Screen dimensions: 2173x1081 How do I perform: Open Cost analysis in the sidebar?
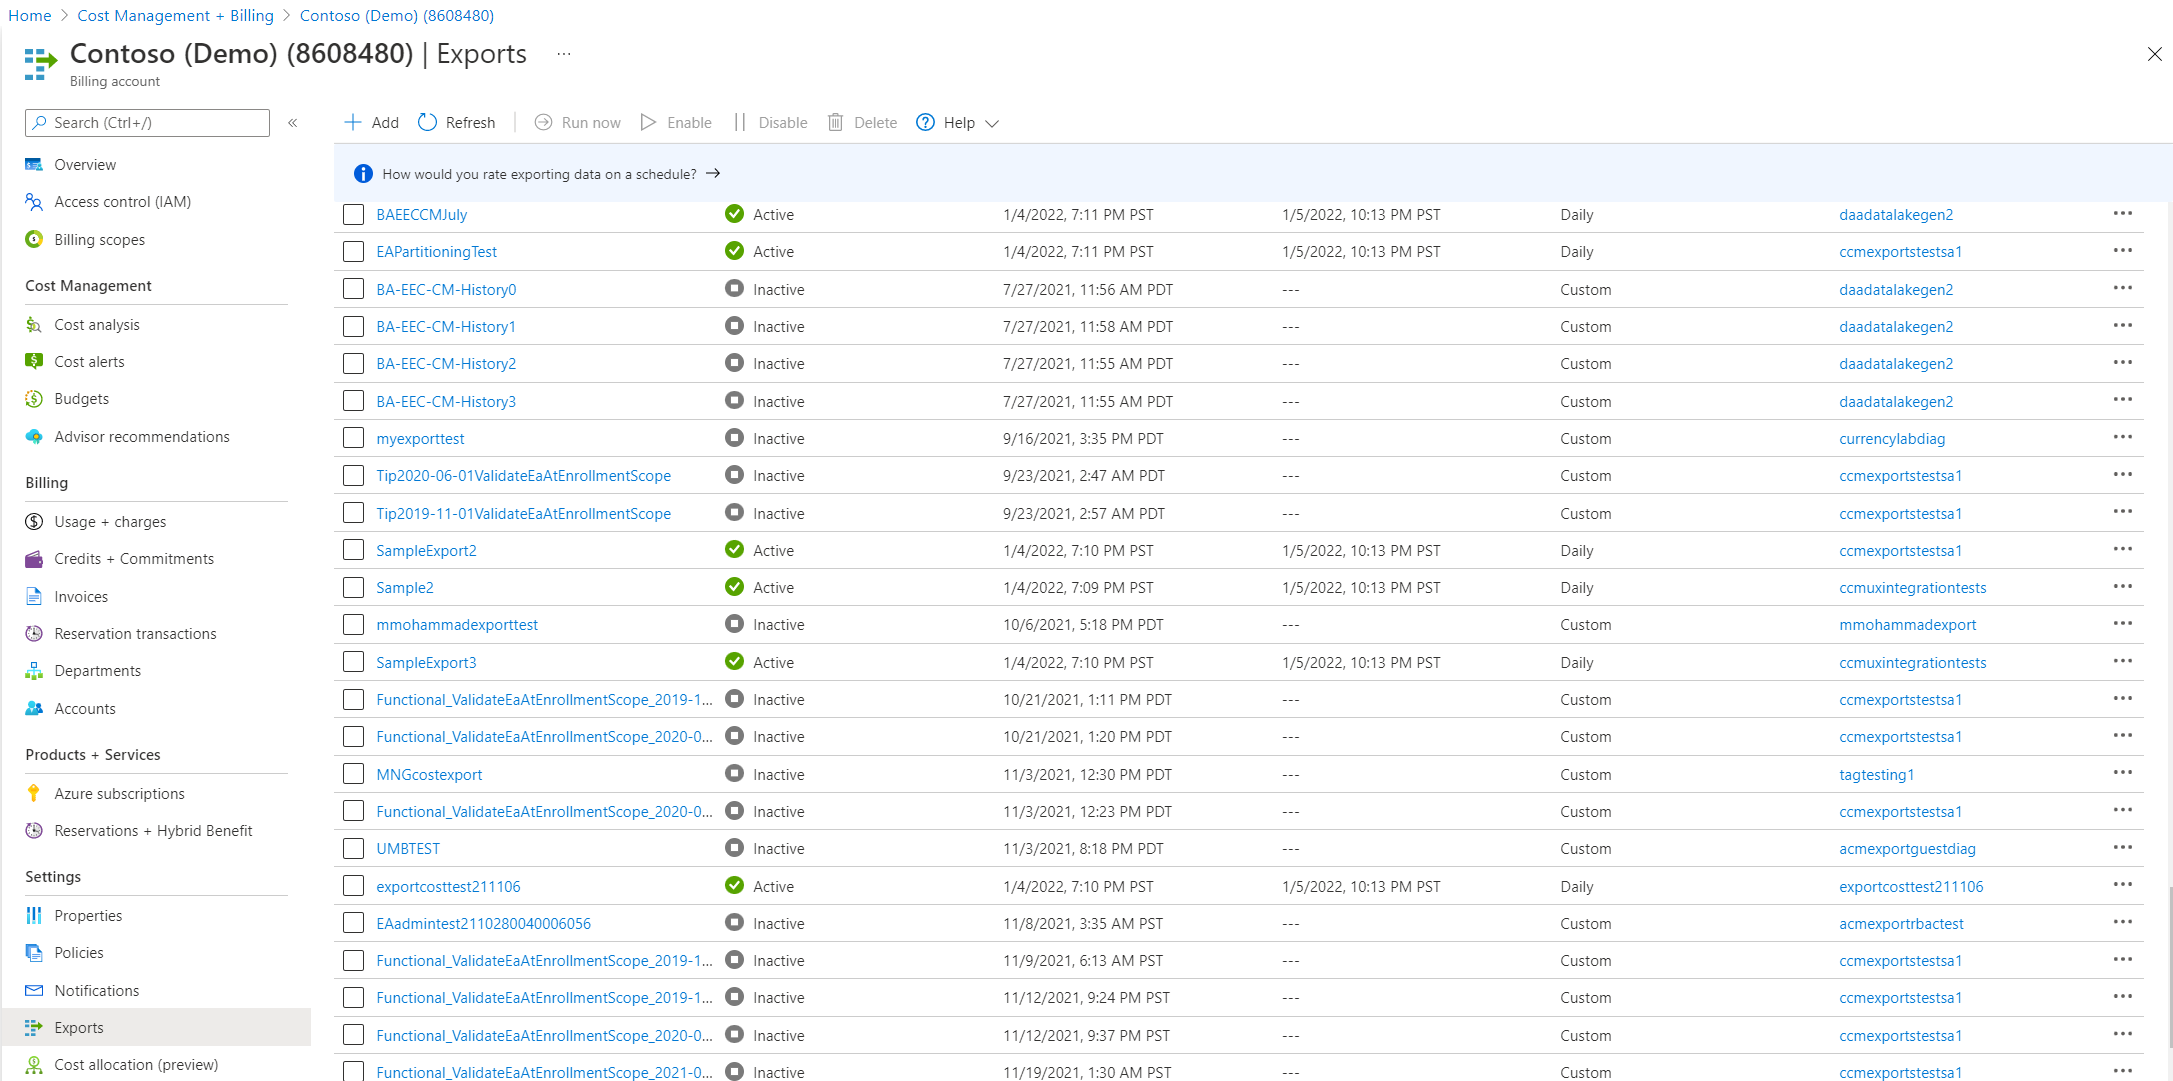pos(97,324)
